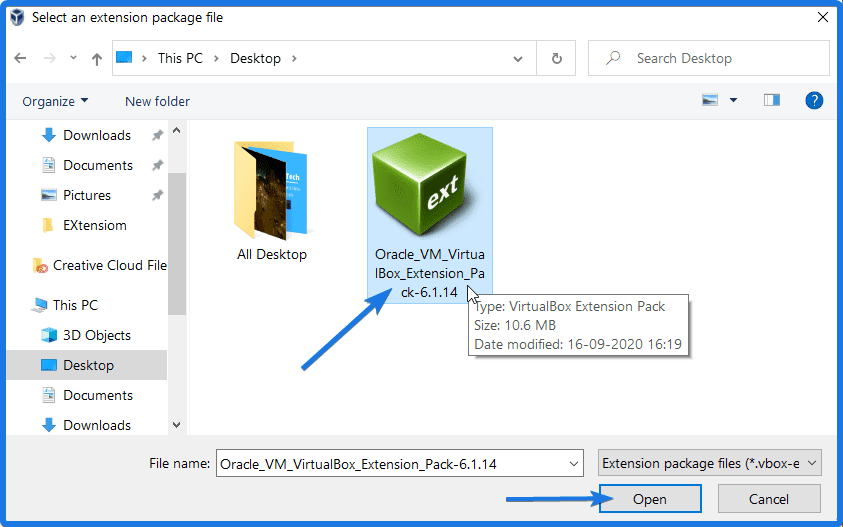This screenshot has width=843, height=527.
Task: Select Desktop under This PC
Action: click(x=87, y=365)
